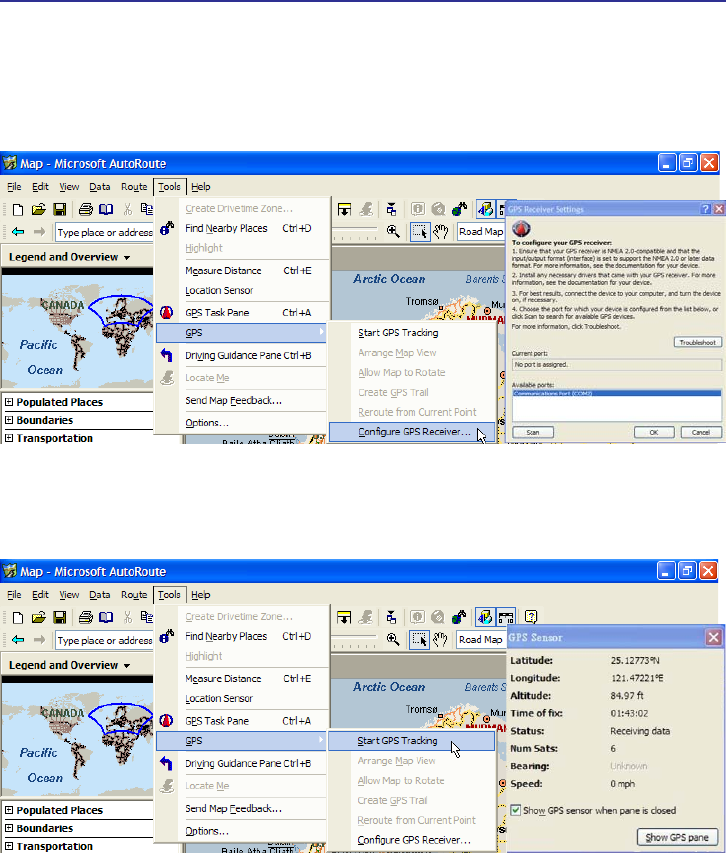Click New document icon in the GPS Sensor window
The width and height of the screenshot is (726, 853).
coord(18,617)
